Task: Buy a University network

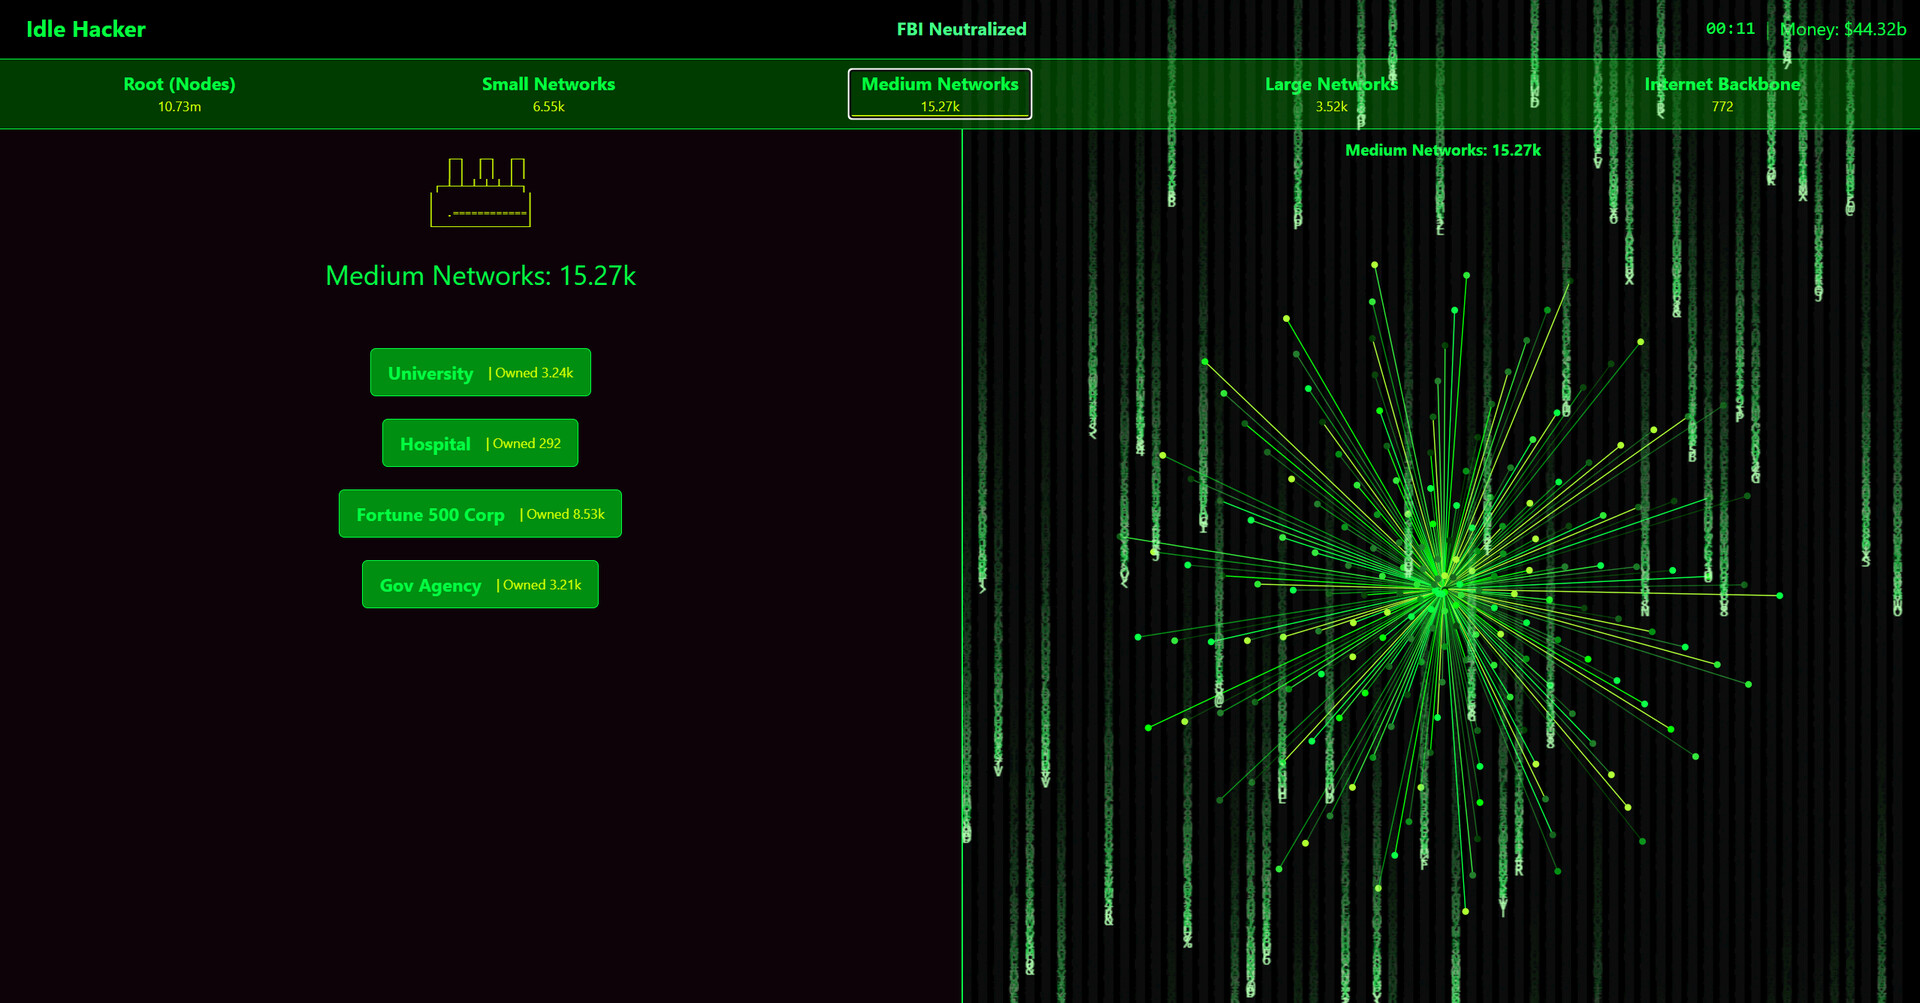Action: [480, 373]
